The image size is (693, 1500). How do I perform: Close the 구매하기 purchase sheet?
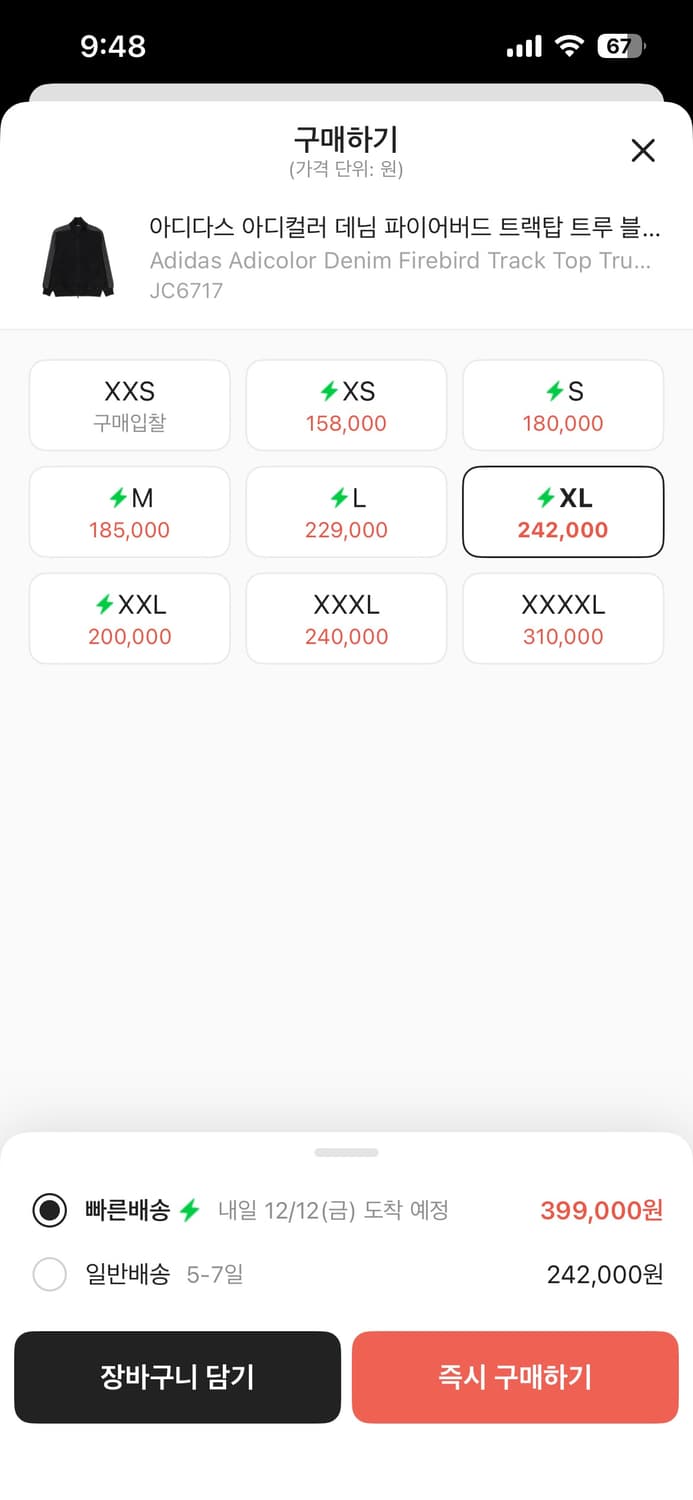pyautogui.click(x=643, y=151)
